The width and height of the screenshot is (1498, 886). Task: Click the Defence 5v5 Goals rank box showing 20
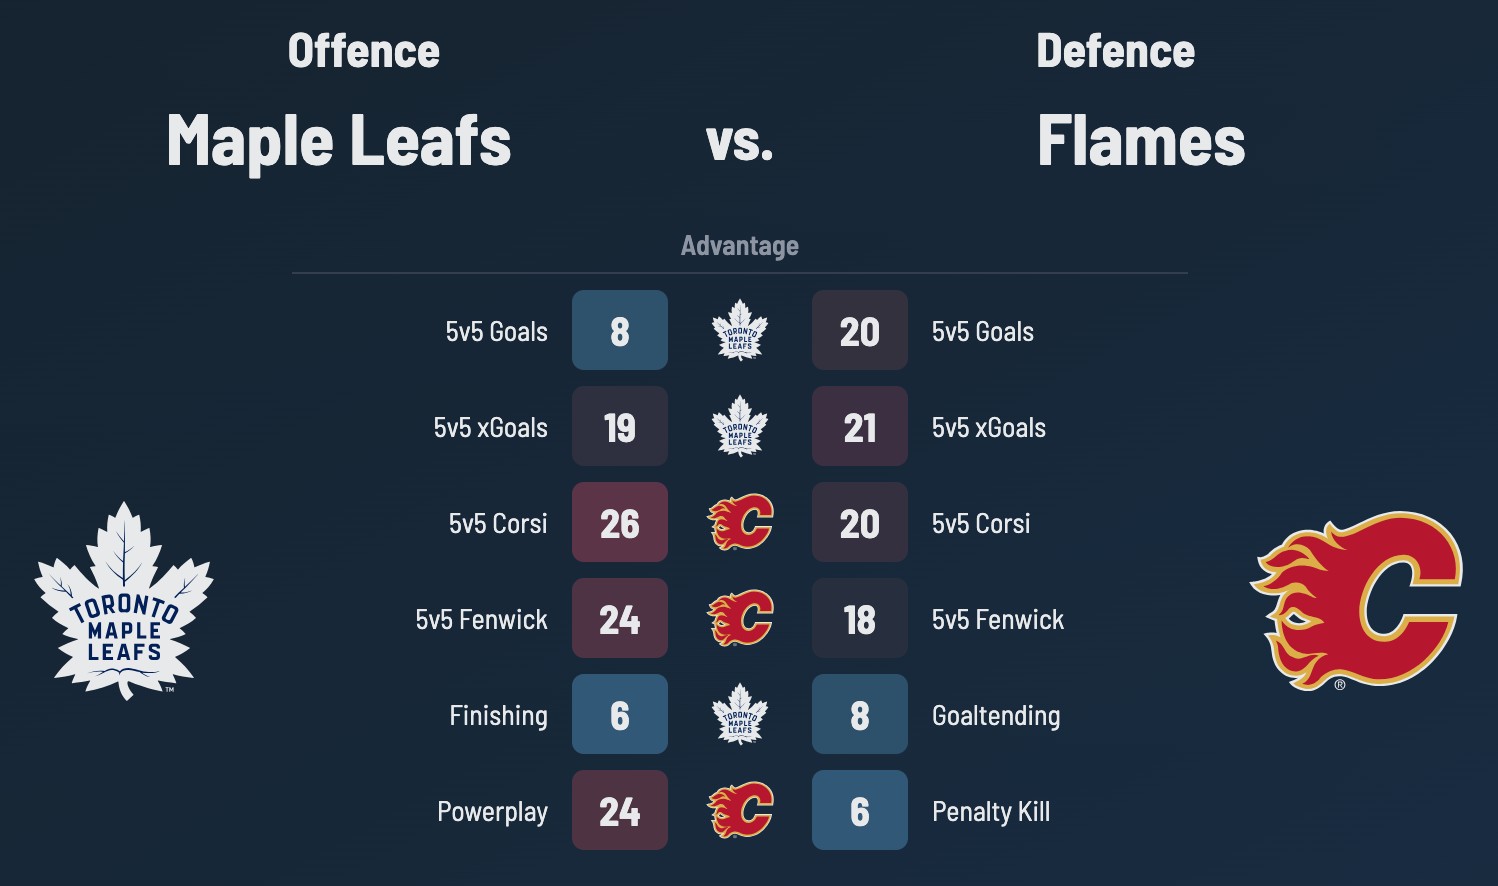point(860,330)
